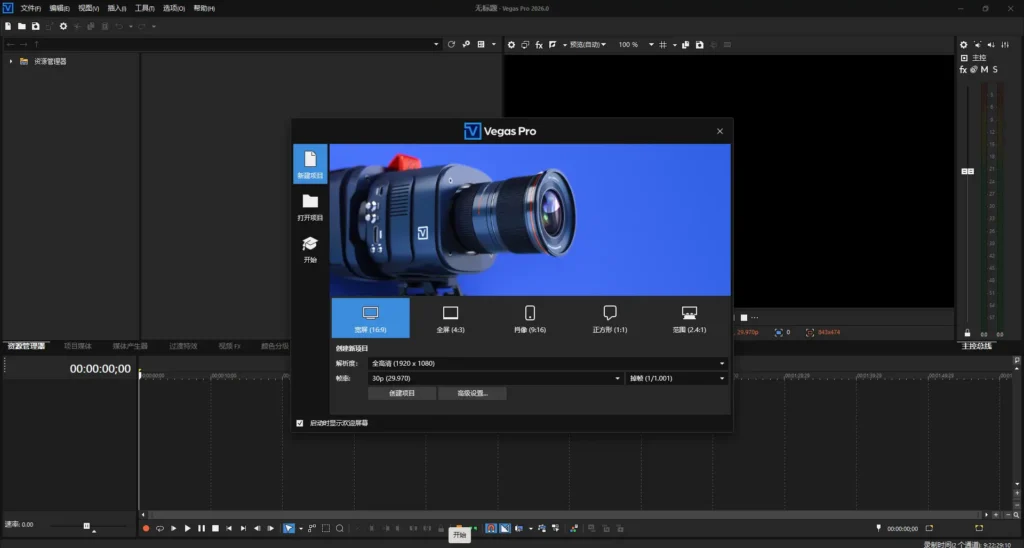Open the 100 % preview zoom dropdown
This screenshot has height=548, width=1024.
pos(635,45)
